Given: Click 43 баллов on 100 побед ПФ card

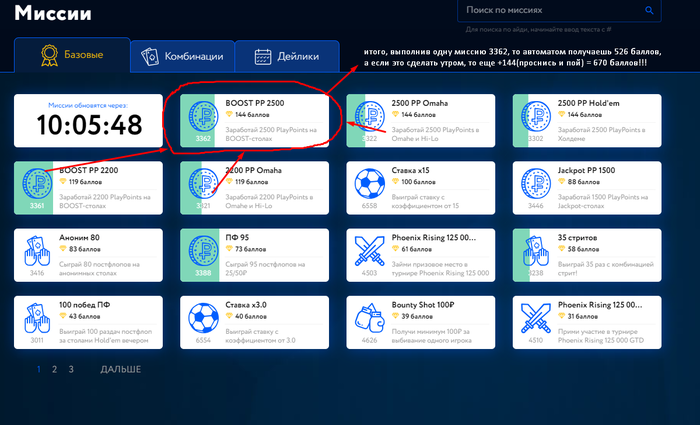Looking at the screenshot, I should tap(84, 316).
